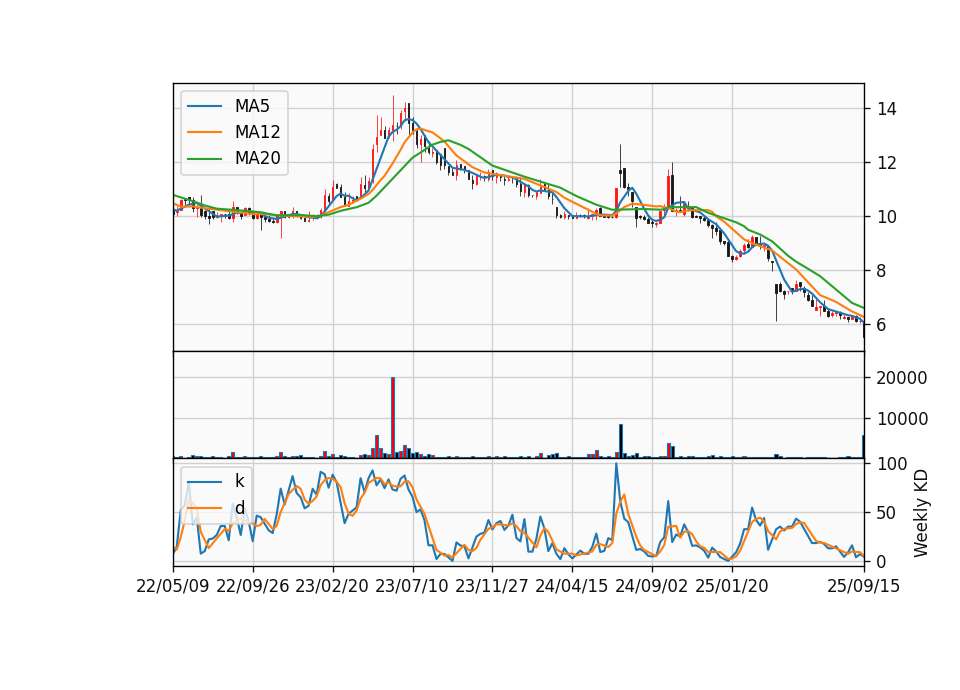This screenshot has width=960, height=690.
Task: Click the volume axis value 20000
Action: pos(902,378)
